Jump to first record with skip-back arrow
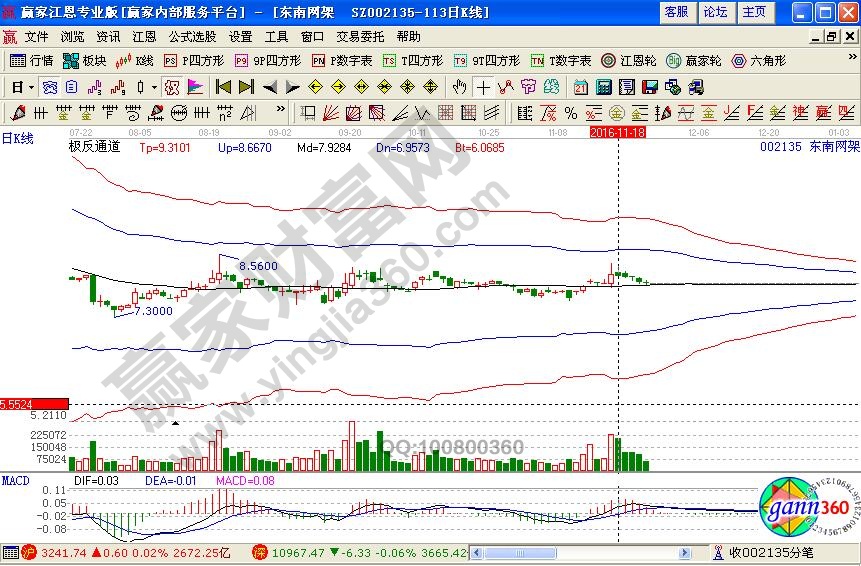Screen dimensions: 861x566 click(x=223, y=87)
